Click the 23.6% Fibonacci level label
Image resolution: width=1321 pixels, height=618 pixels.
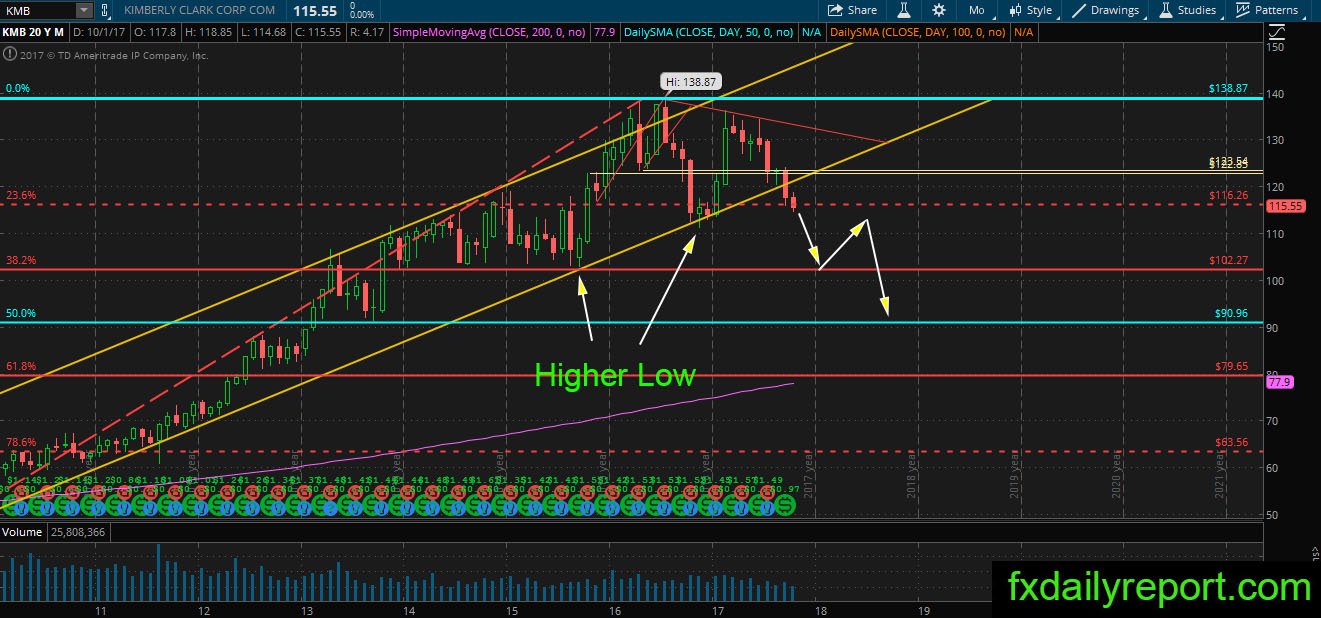(19, 196)
